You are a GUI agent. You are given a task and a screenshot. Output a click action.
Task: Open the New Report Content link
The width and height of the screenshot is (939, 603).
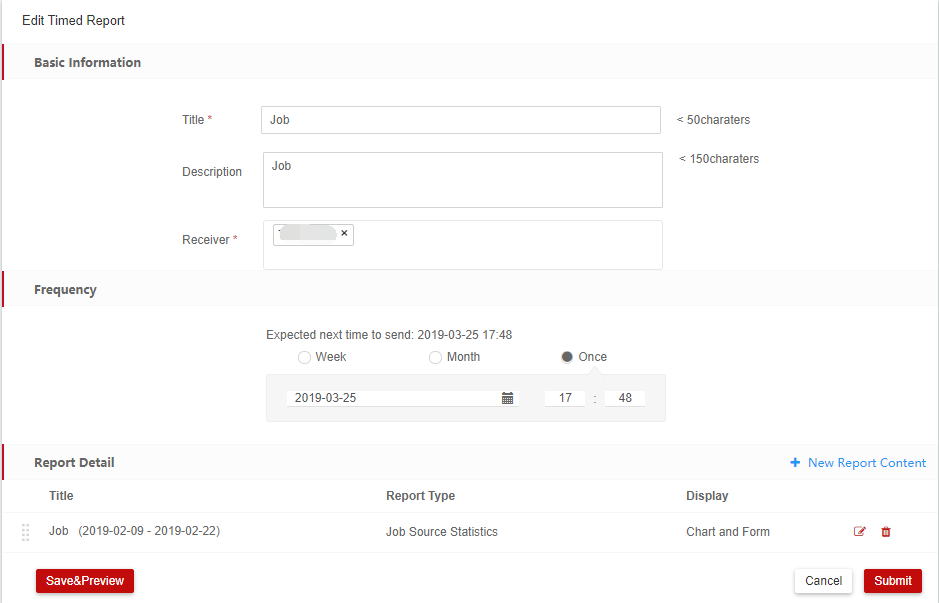pyautogui.click(x=866, y=463)
